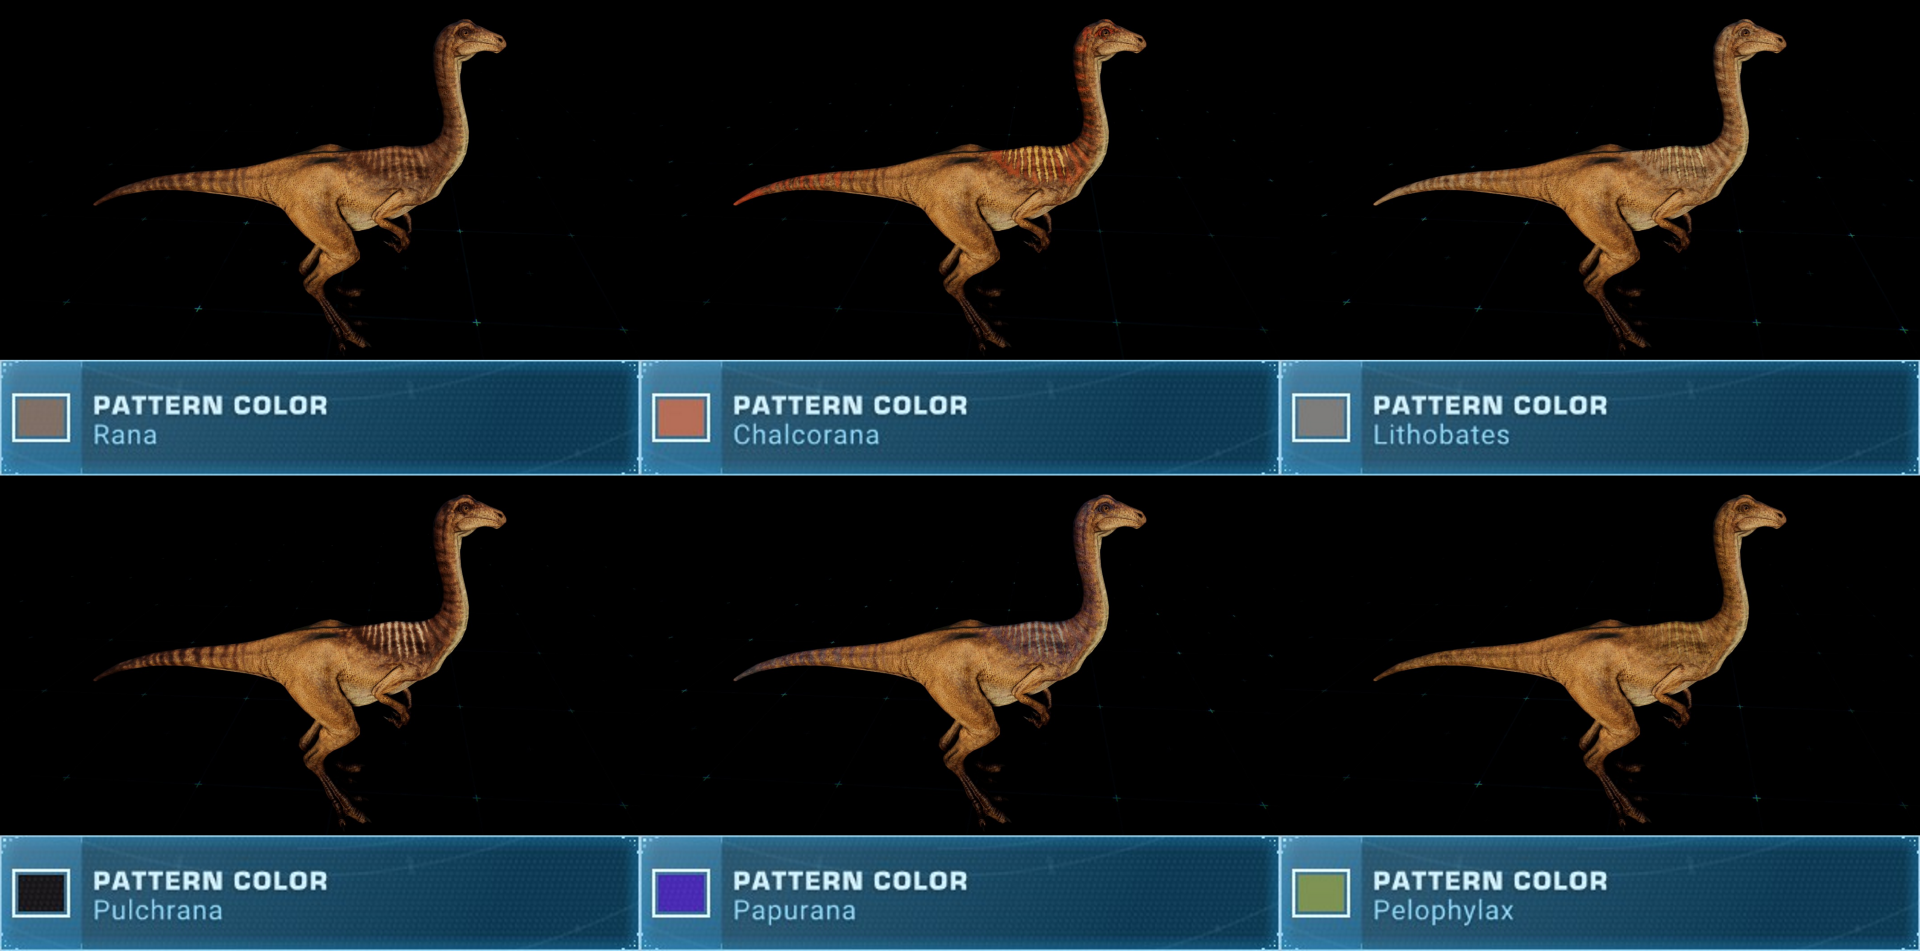Click 'PATTERN COLOR' heading above Pulchrana
The image size is (1920, 951).
[x=210, y=881]
